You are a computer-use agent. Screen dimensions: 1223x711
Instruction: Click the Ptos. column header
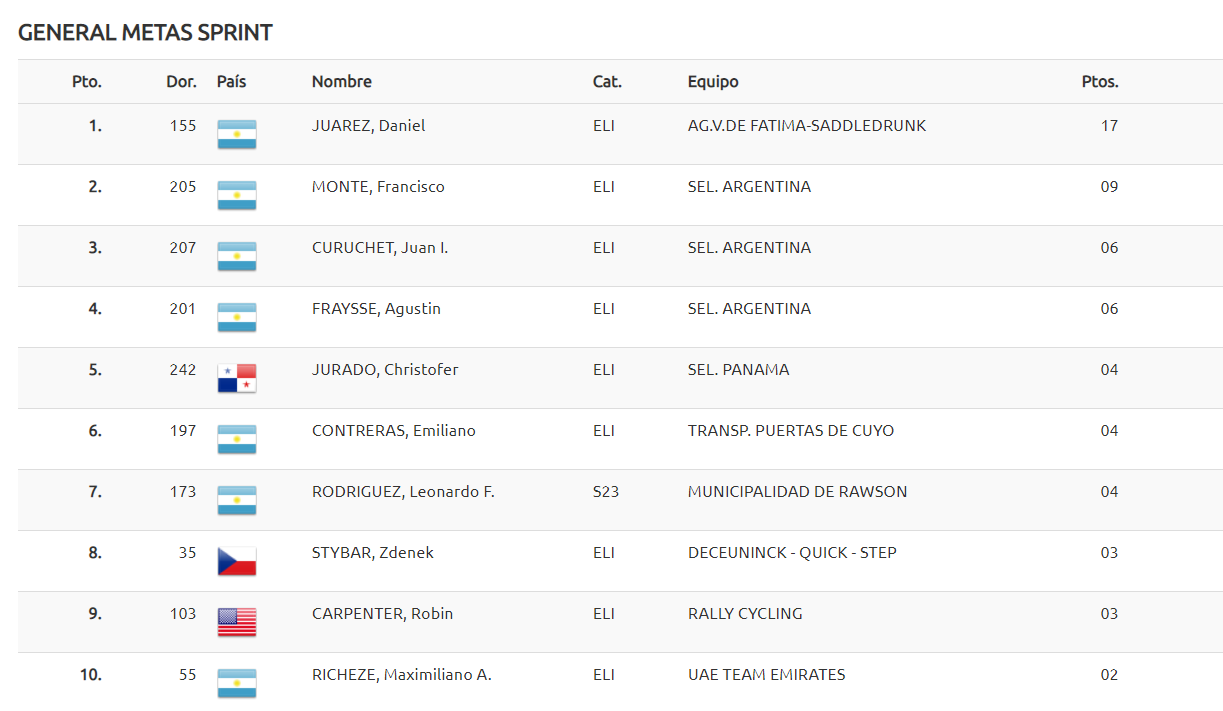[x=1100, y=82]
